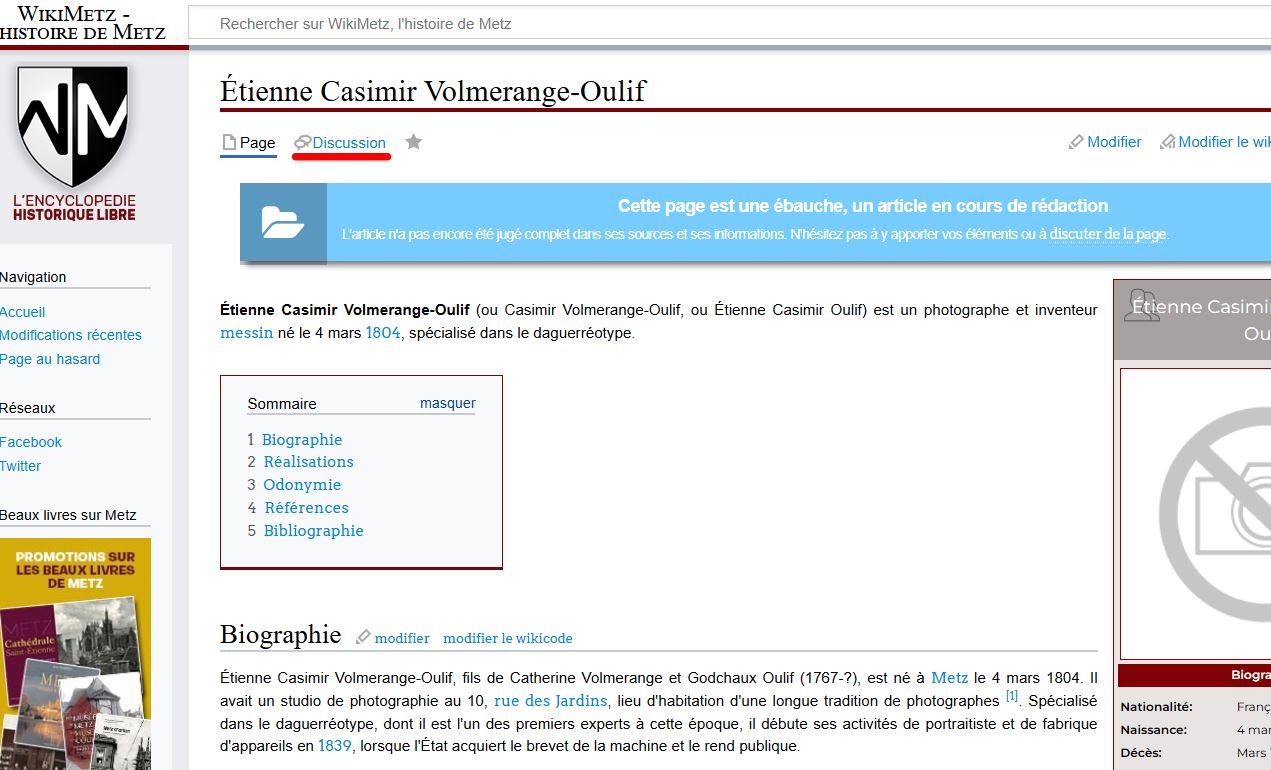Click the folder icon in the blue banner
Viewport: 1271px width, 770px height.
[283, 222]
